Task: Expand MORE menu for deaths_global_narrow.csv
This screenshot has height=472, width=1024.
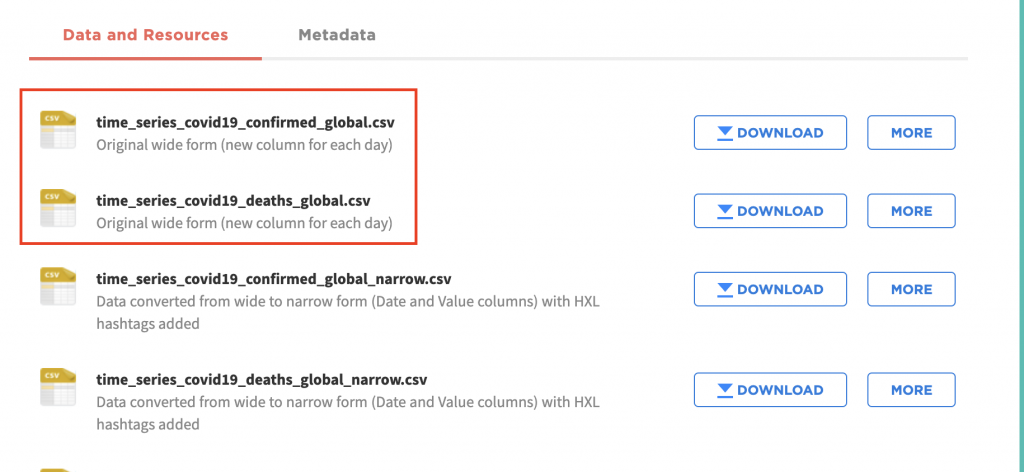Action: (x=911, y=390)
